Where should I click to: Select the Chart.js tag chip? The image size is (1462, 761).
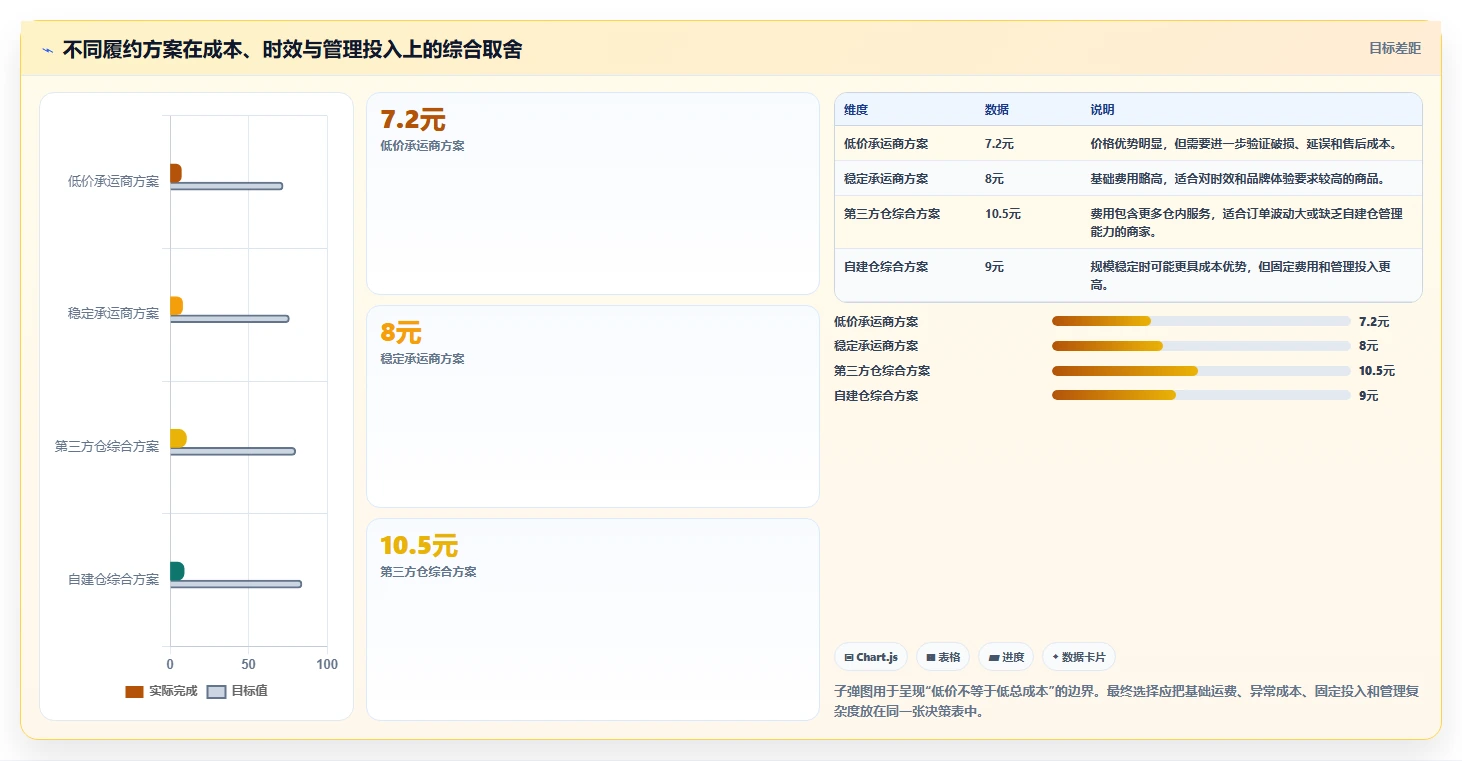[x=871, y=657]
